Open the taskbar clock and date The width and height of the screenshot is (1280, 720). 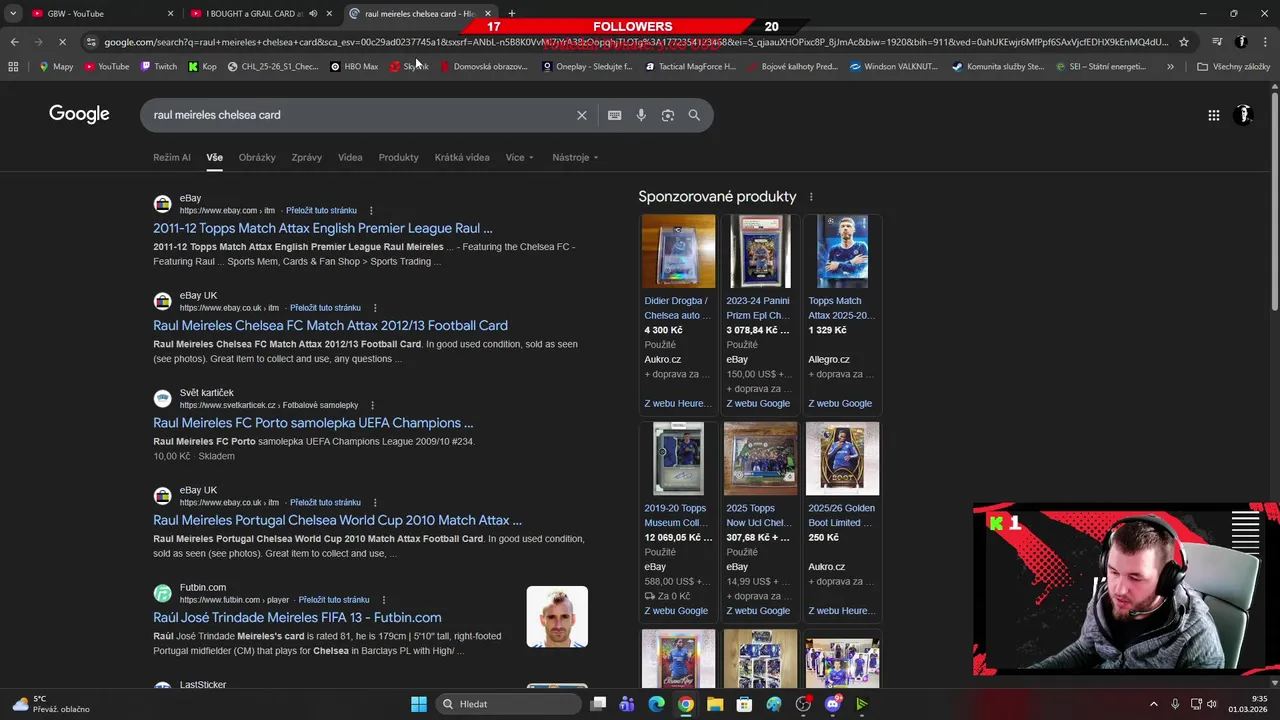1247,704
